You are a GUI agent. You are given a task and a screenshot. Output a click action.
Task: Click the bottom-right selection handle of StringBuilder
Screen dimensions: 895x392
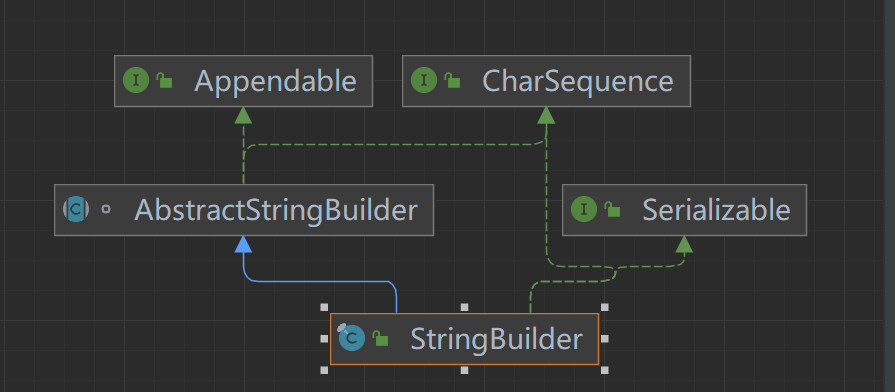604,370
